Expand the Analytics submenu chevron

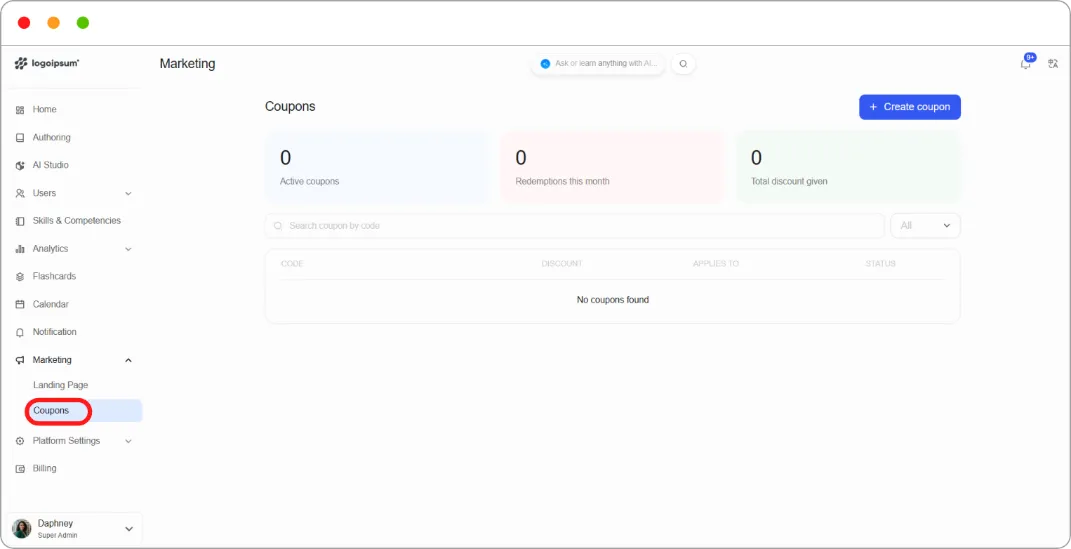(128, 249)
